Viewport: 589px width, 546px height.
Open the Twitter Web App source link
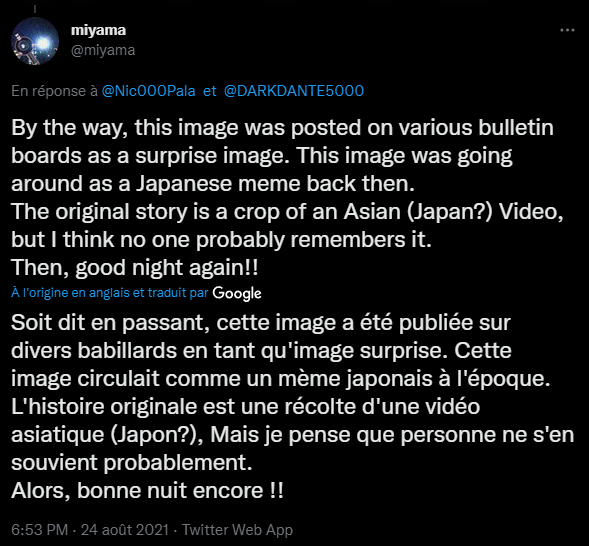point(237,530)
